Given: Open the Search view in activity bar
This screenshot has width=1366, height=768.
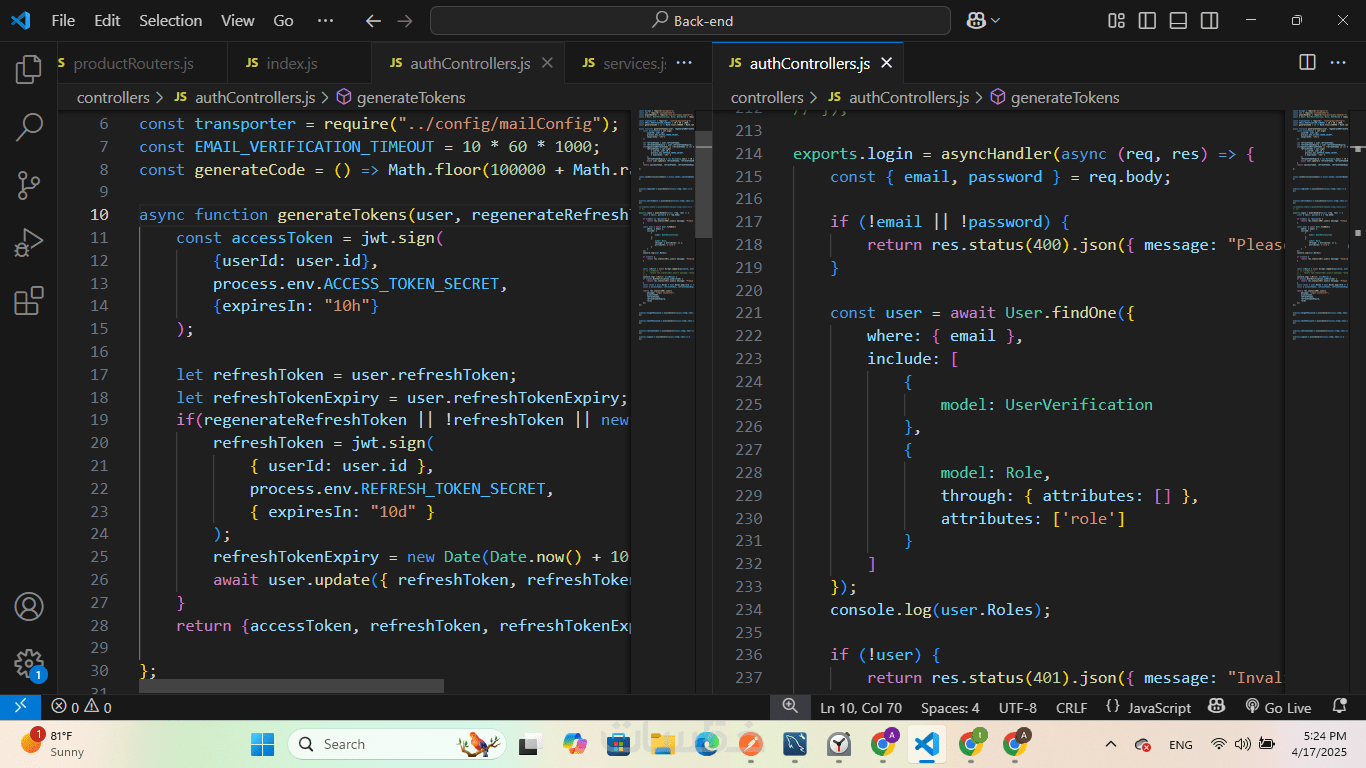Looking at the screenshot, I should (x=28, y=127).
